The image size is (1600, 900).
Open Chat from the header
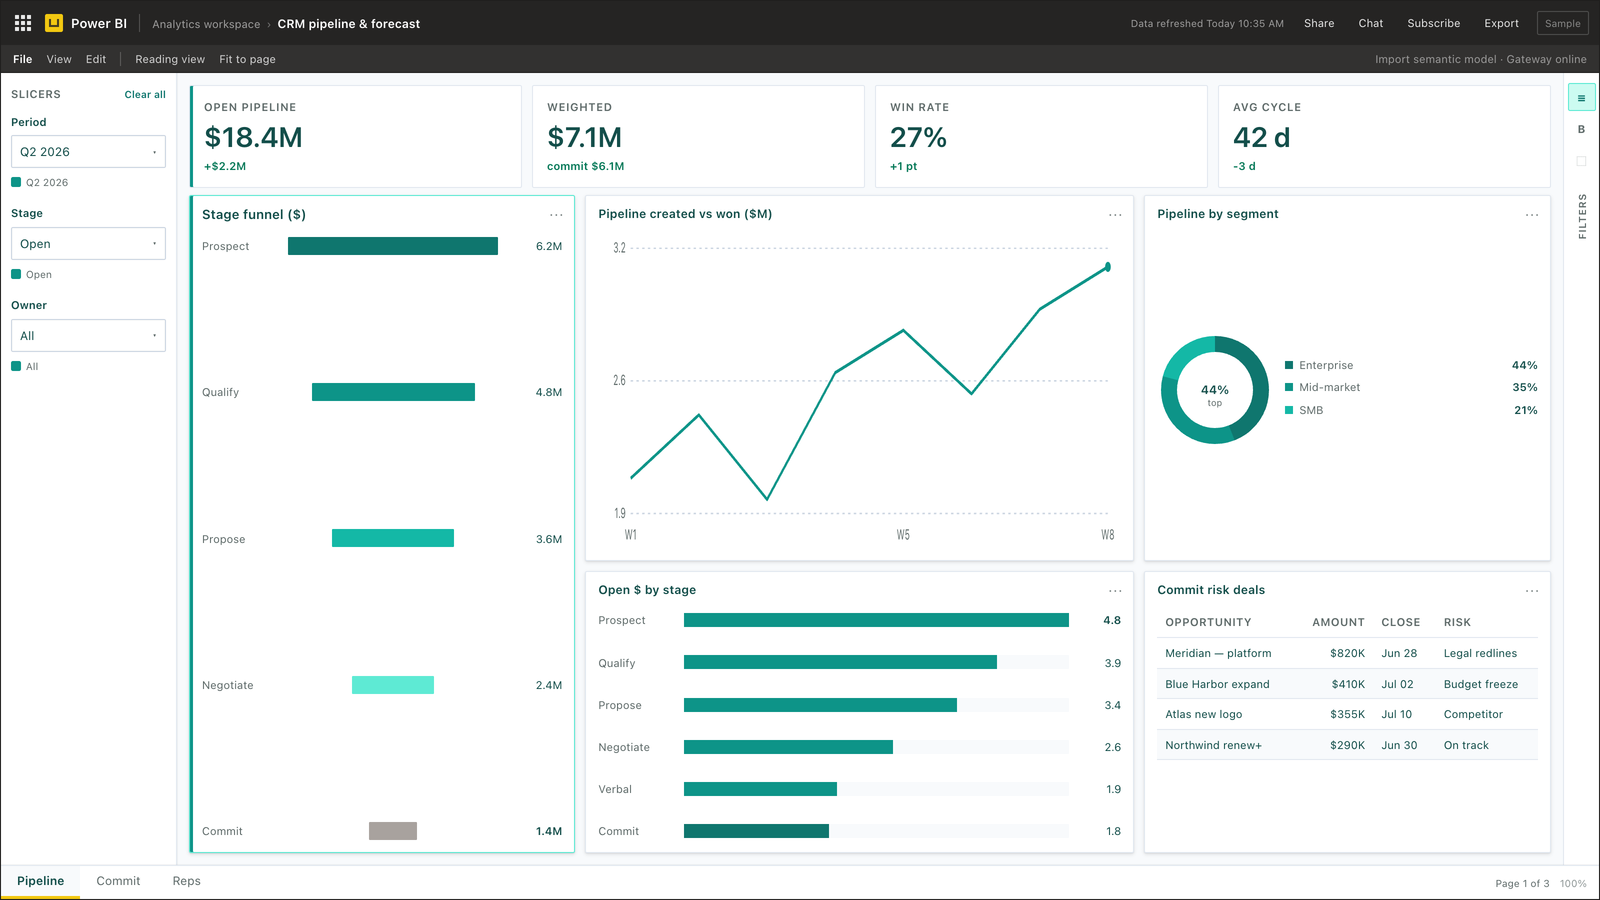1371,23
